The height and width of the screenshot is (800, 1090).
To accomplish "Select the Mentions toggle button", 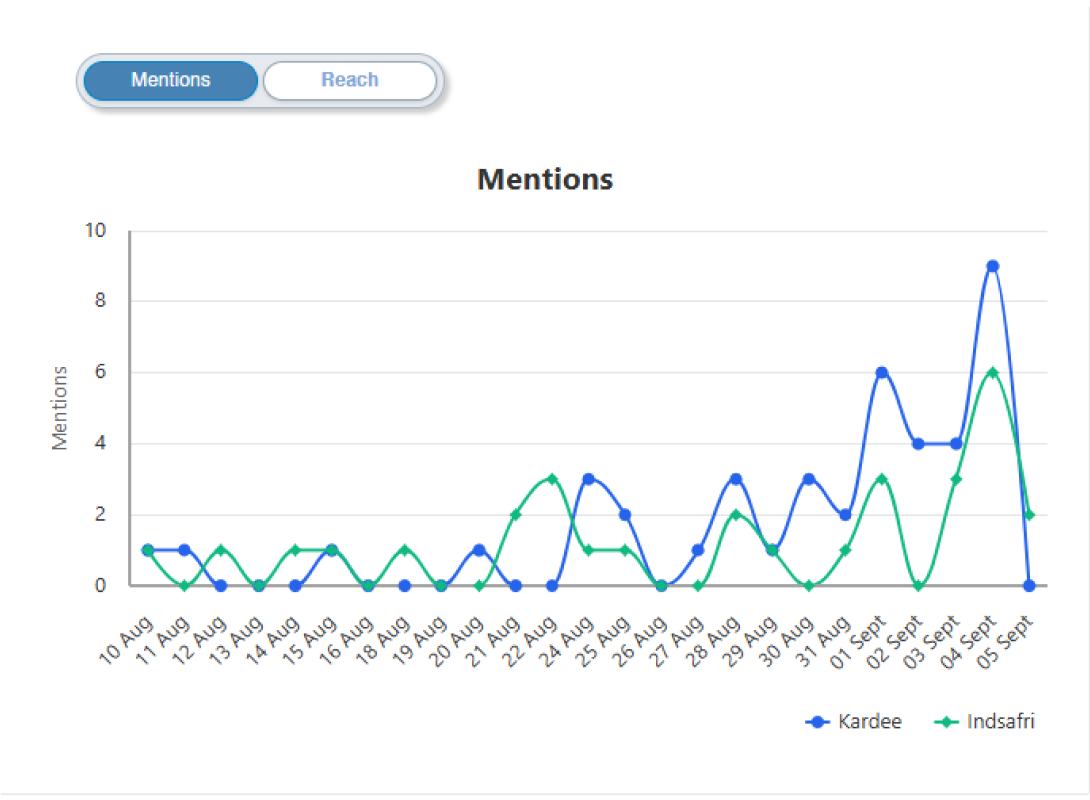I will click(171, 80).
